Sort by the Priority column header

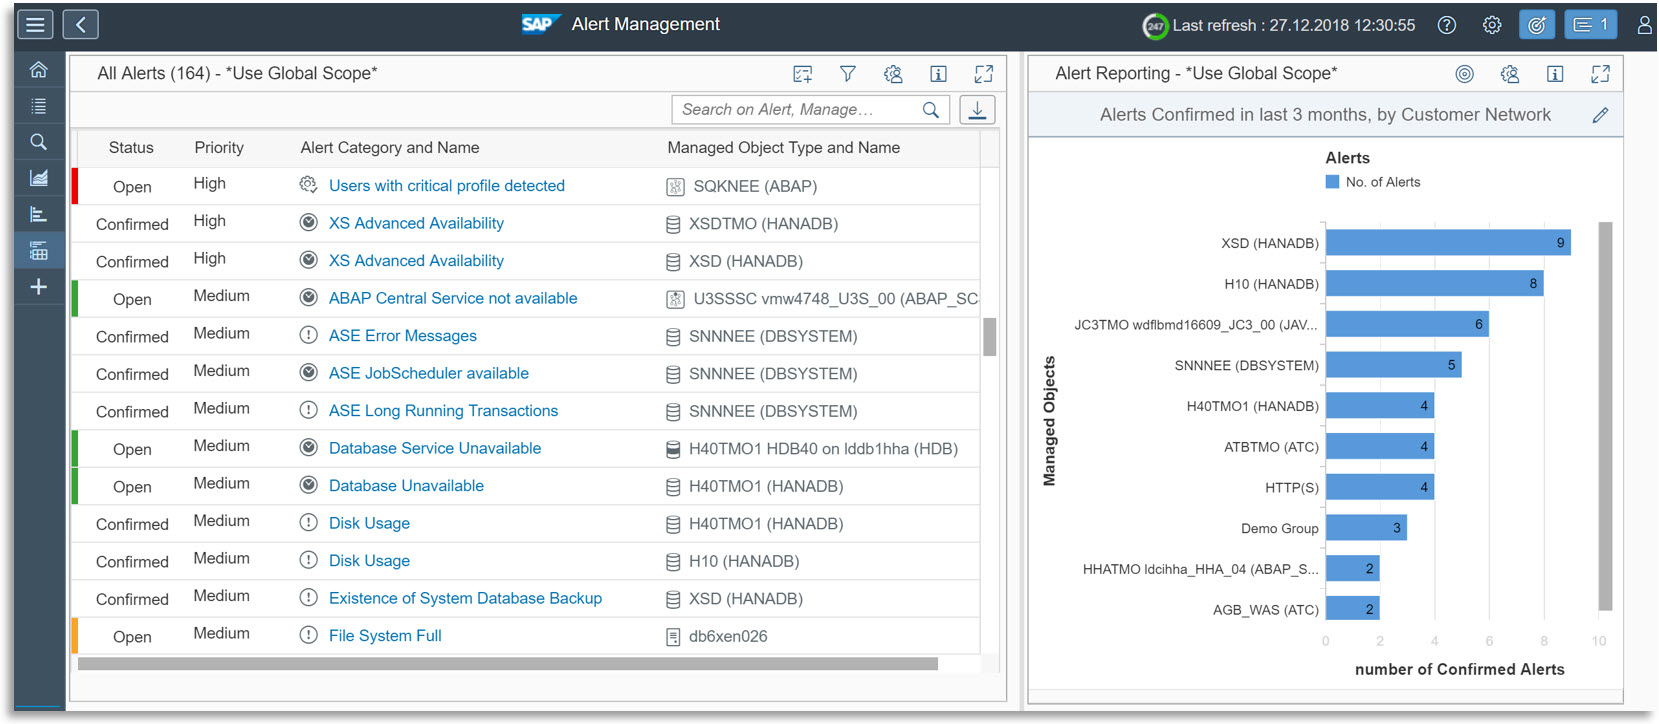click(x=219, y=148)
